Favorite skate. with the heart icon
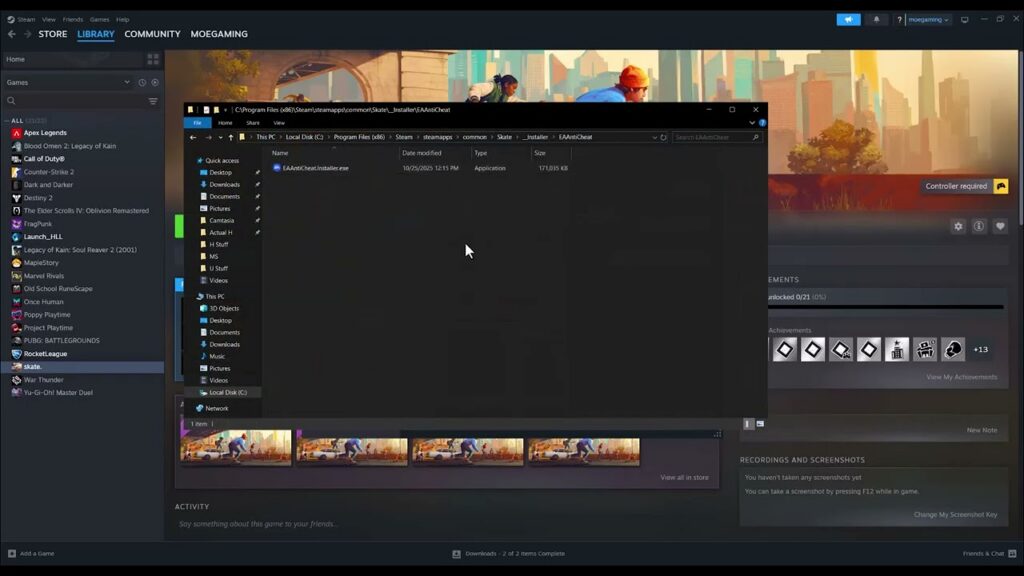1024x576 pixels. click(1000, 226)
